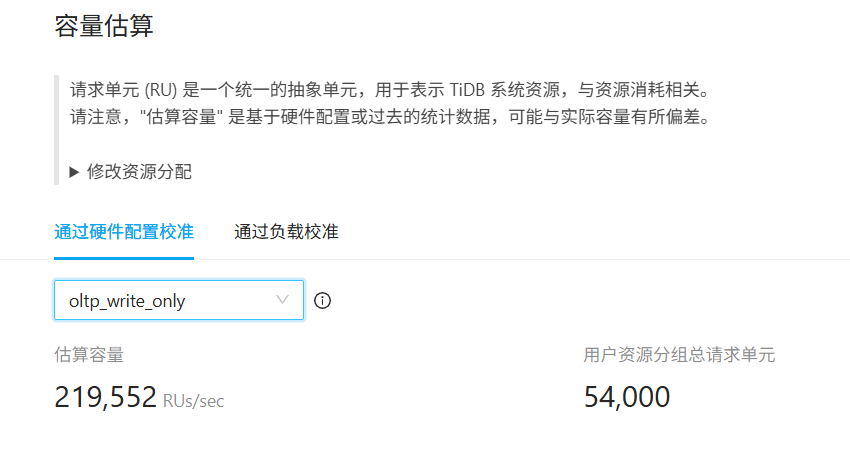Viewport: 850px width, 472px height.
Task: Click the 修改资源分配 label text
Action: coord(139,172)
